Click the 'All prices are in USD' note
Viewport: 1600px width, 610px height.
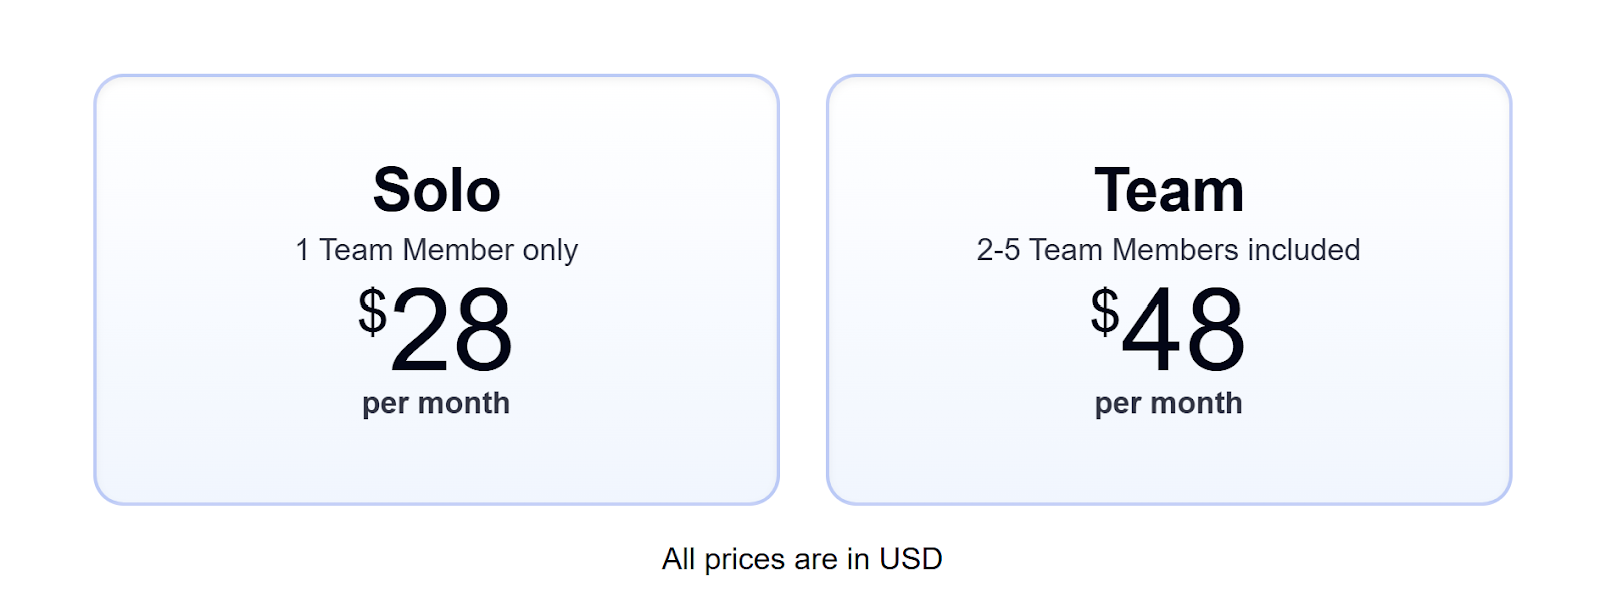(x=802, y=559)
